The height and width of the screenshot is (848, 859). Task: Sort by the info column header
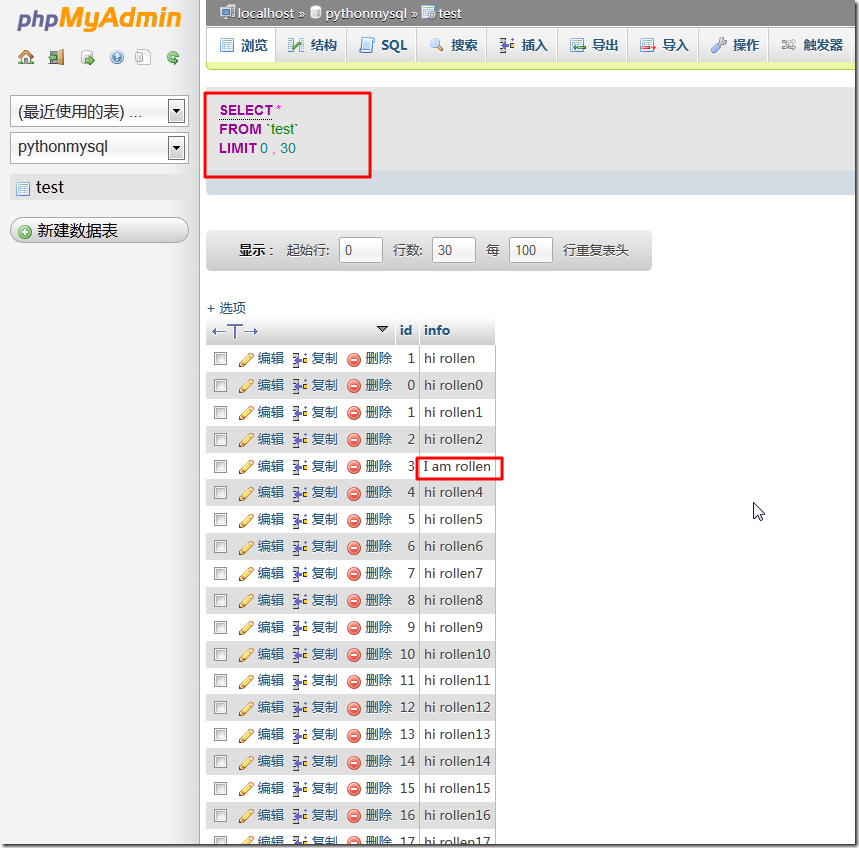pyautogui.click(x=437, y=330)
